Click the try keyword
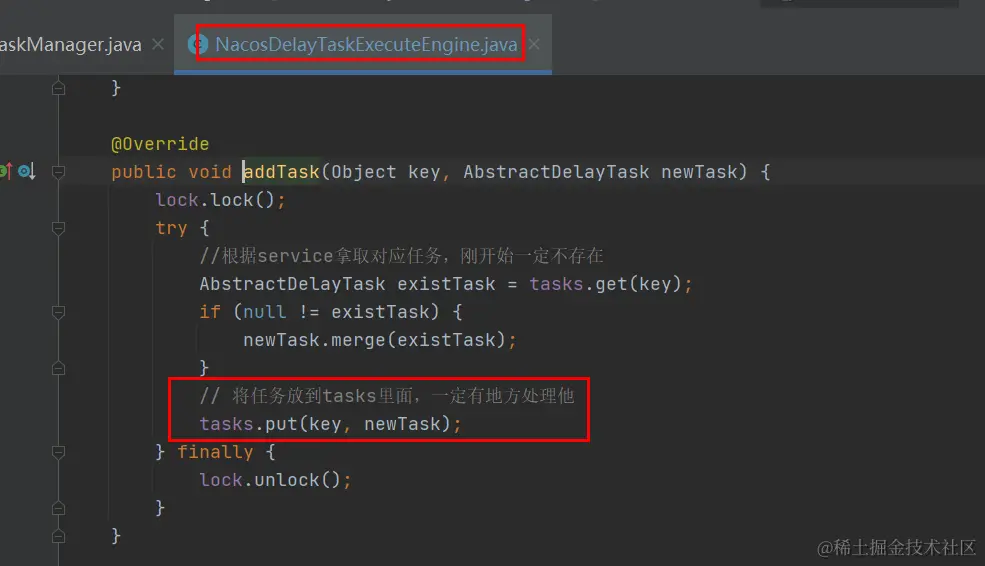Image resolution: width=985 pixels, height=566 pixels. [171, 228]
